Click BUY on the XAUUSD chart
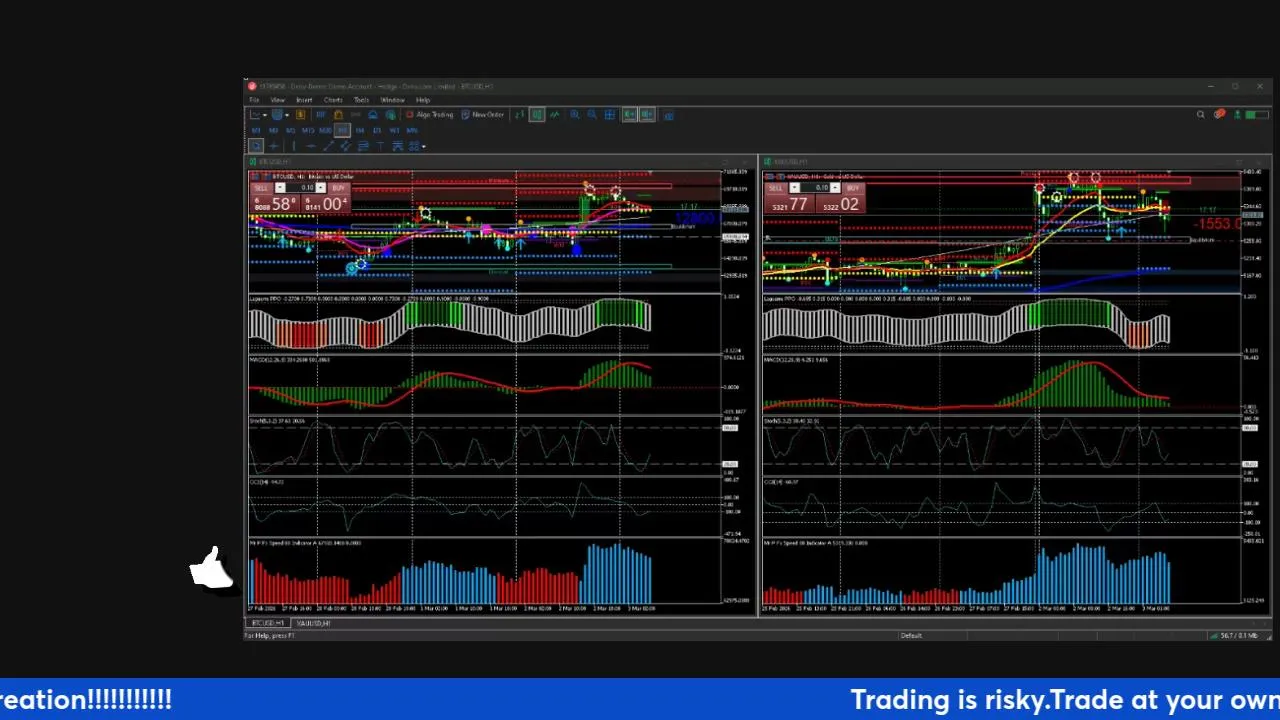 [x=853, y=188]
